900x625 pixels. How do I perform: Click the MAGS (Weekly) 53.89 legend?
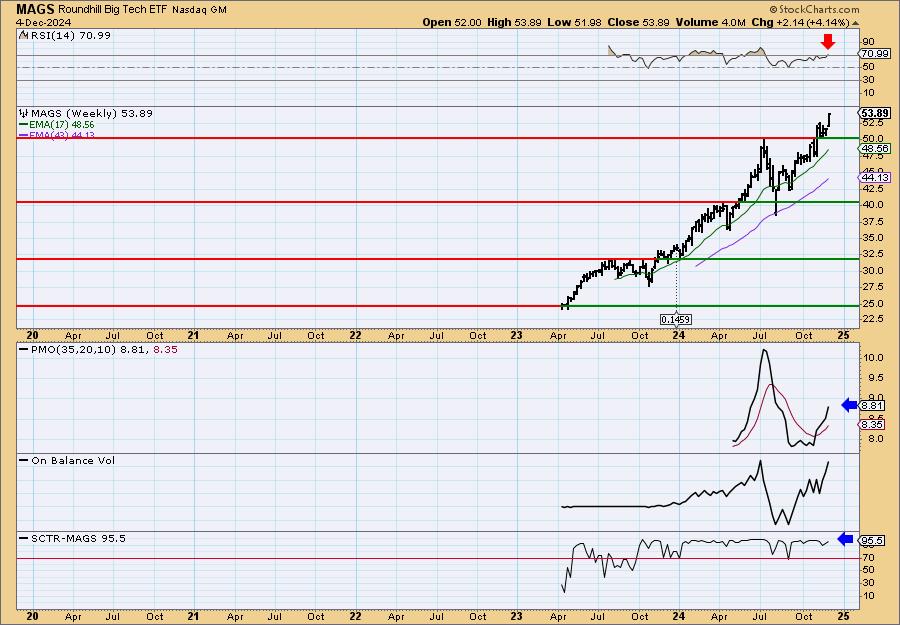pyautogui.click(x=92, y=113)
